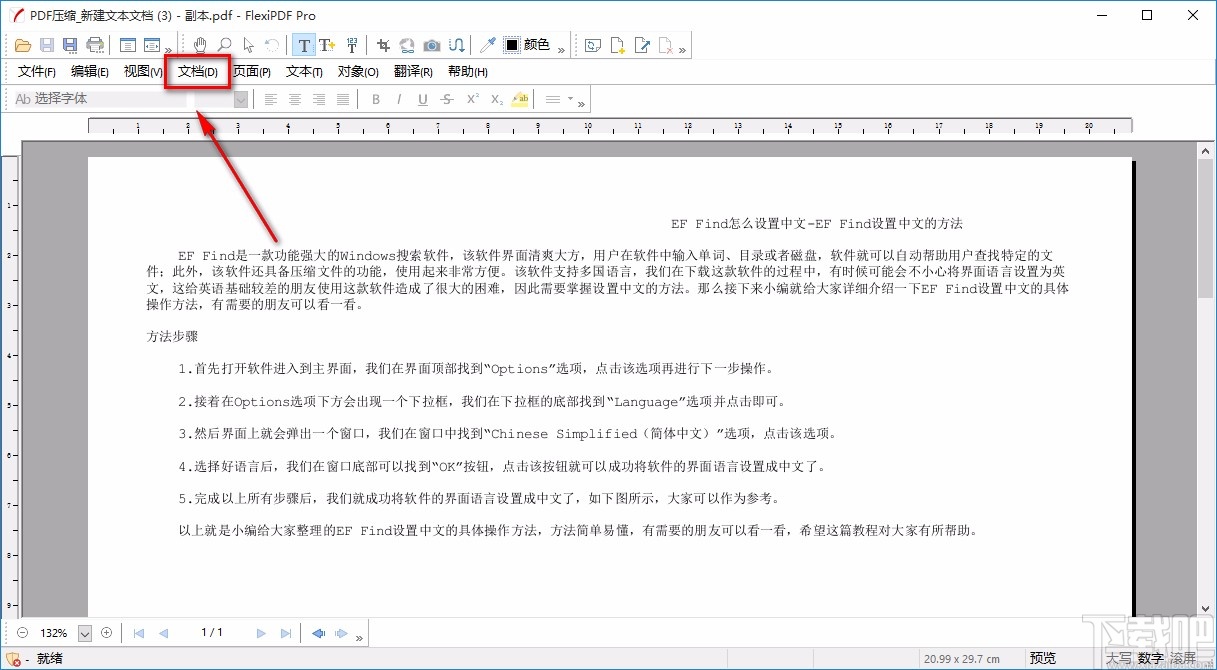Image resolution: width=1217 pixels, height=670 pixels.
Task: Toggle right text alignment
Action: [319, 99]
